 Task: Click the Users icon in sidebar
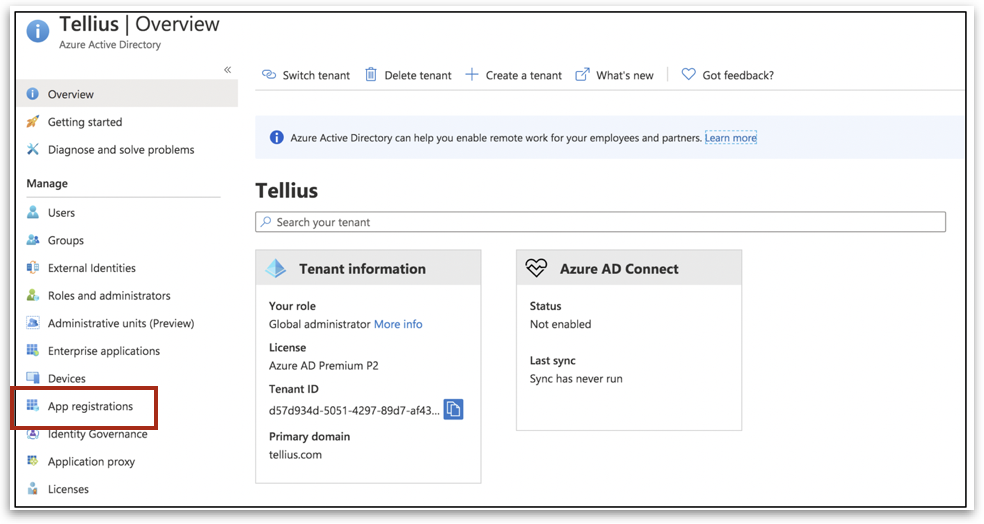tap(33, 213)
